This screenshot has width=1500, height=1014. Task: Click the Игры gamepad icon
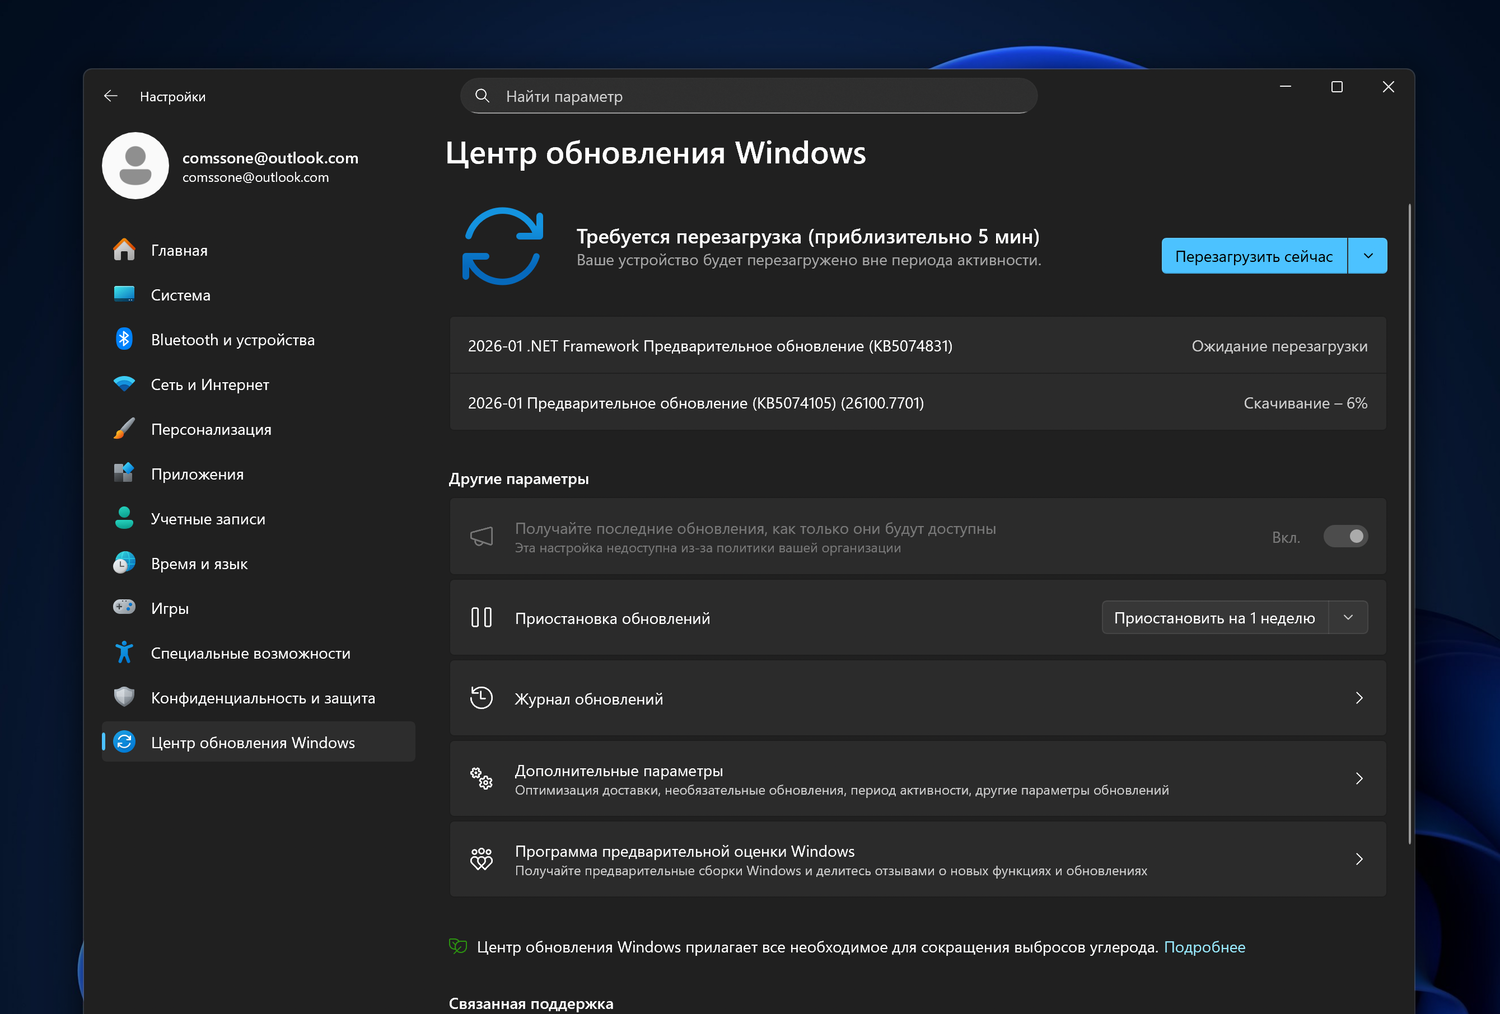pyautogui.click(x=124, y=607)
